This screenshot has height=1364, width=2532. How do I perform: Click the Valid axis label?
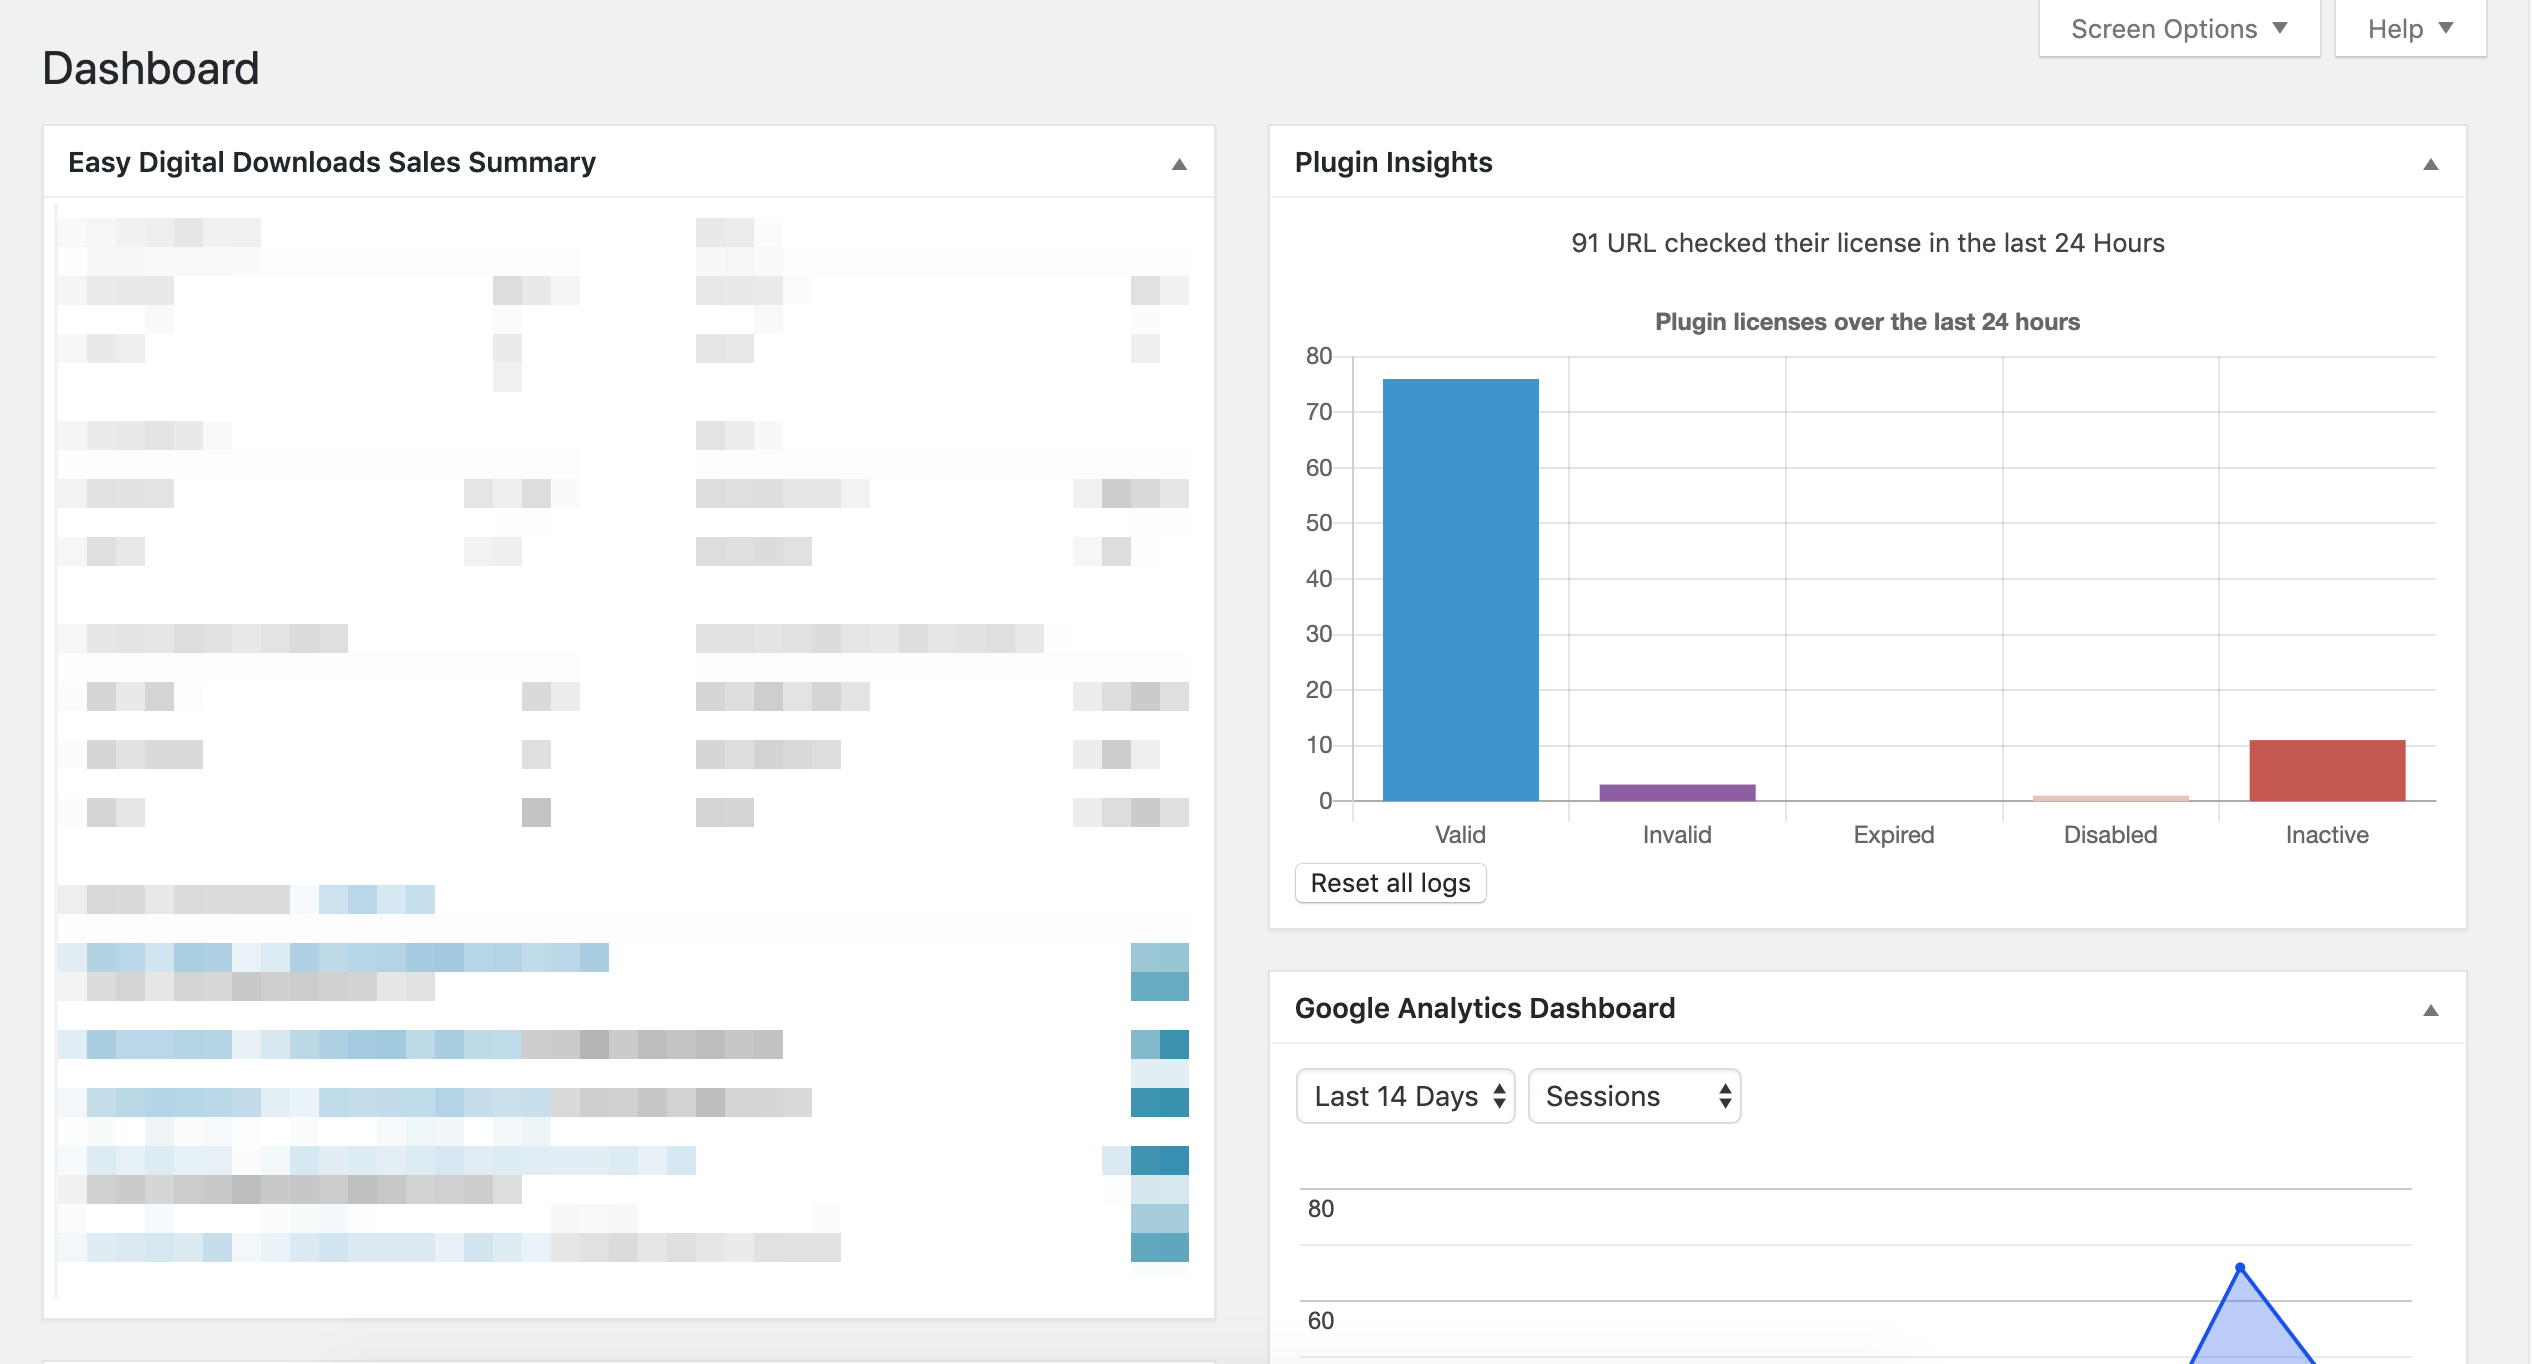[1460, 835]
